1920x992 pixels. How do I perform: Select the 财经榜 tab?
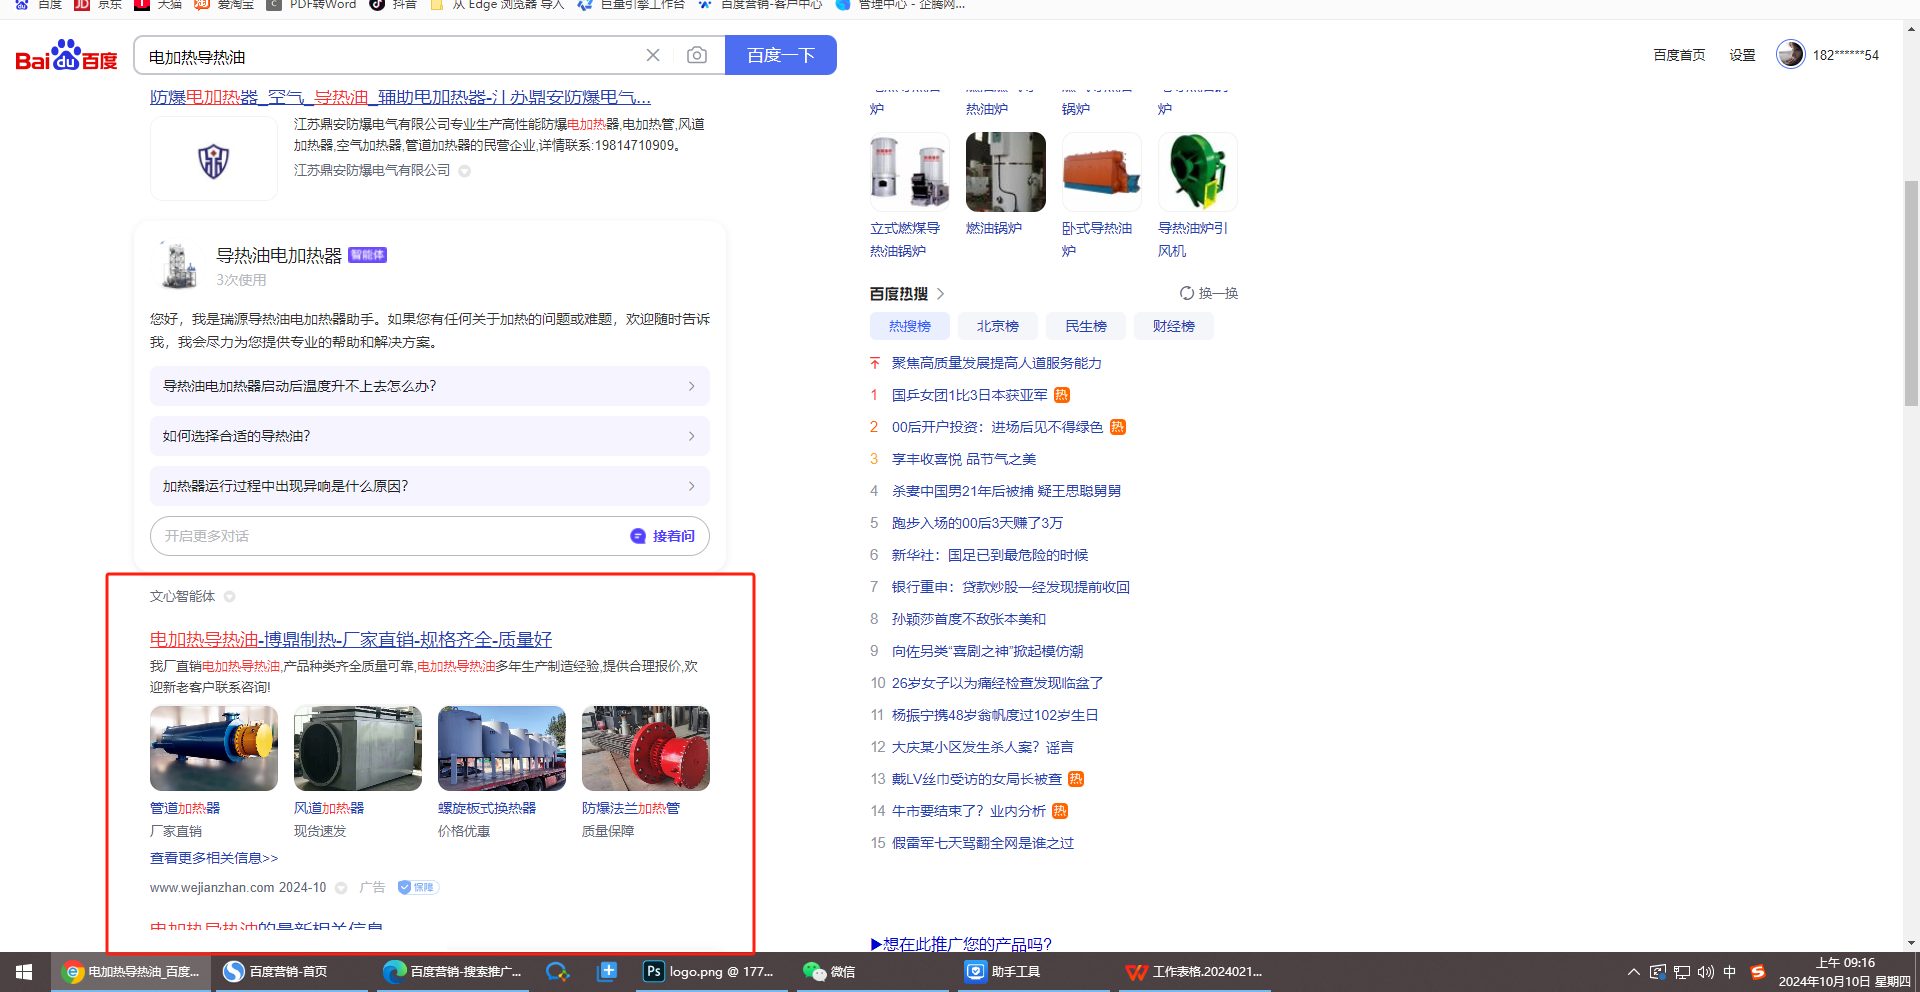(1173, 326)
